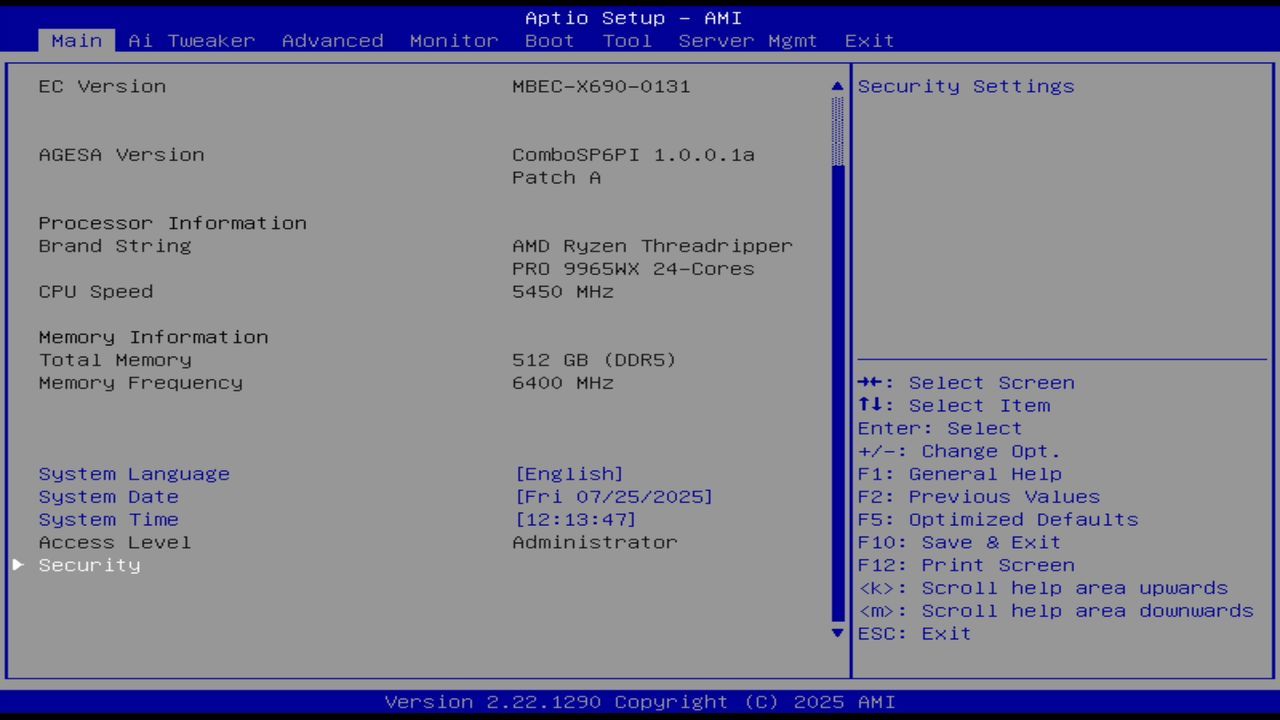Open the Exit tab
The image size is (1280, 720).
click(870, 41)
